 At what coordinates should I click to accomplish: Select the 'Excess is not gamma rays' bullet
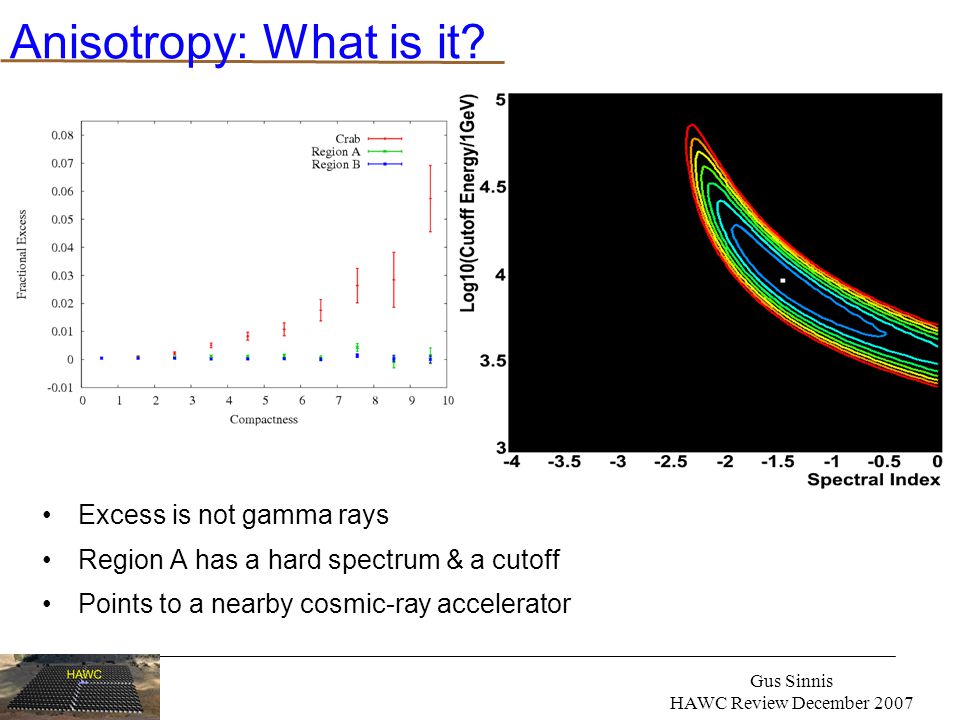point(233,515)
